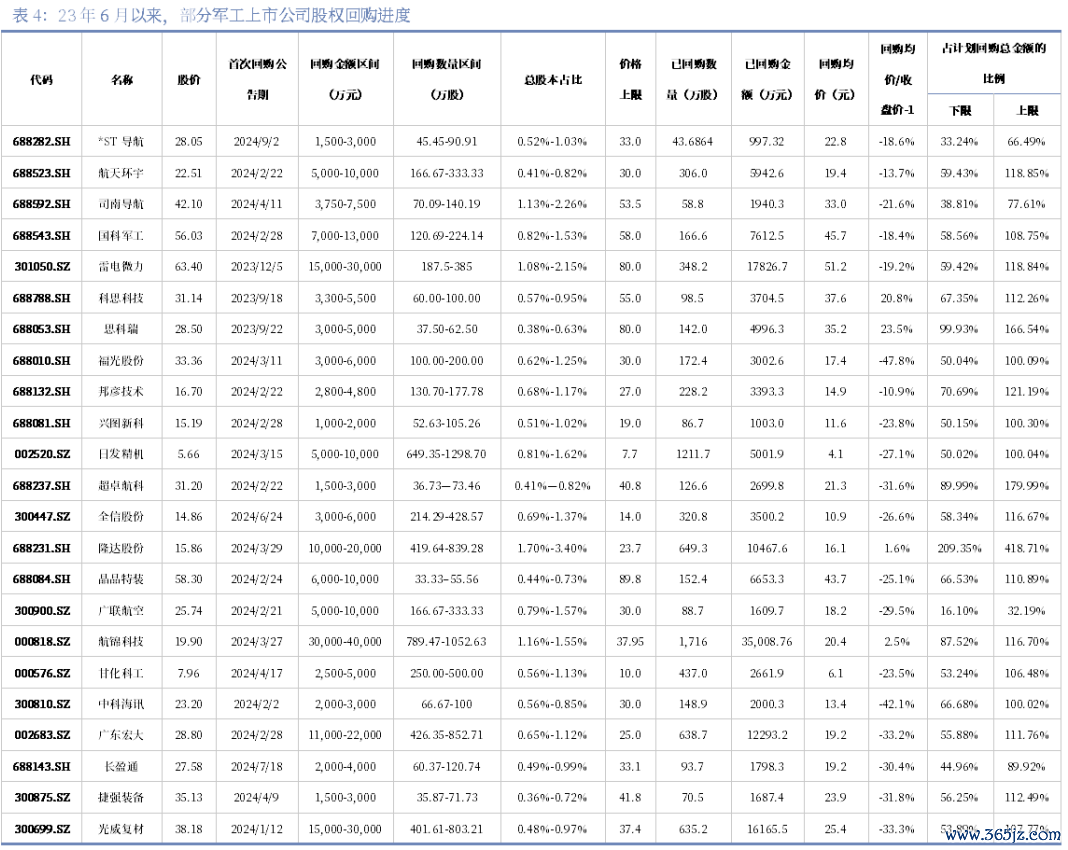The image size is (1068, 850).
Task: Select stock code 301050.SZ
Action: coord(42,267)
